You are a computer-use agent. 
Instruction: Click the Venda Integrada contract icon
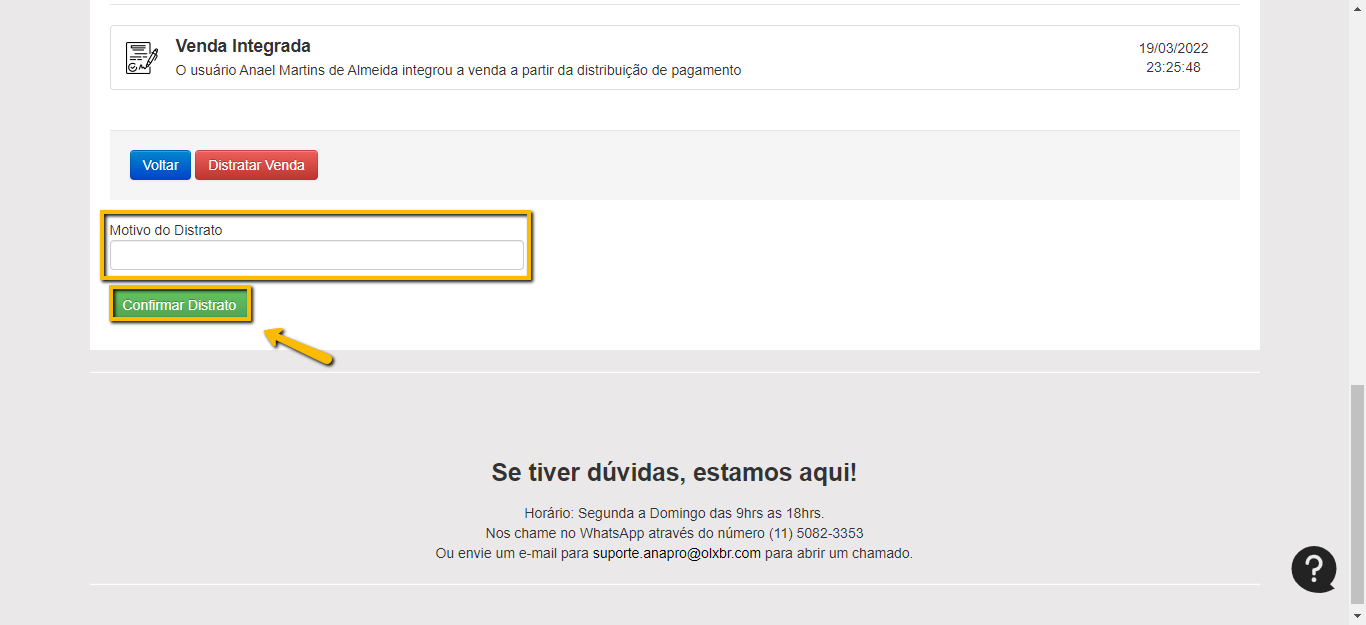point(141,58)
